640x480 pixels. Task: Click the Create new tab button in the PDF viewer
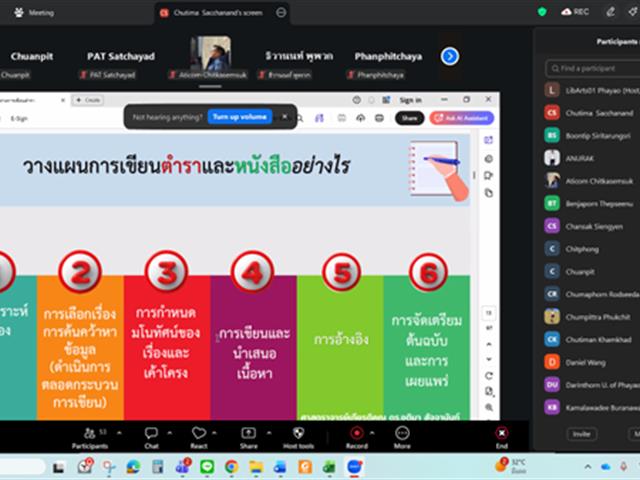point(88,100)
